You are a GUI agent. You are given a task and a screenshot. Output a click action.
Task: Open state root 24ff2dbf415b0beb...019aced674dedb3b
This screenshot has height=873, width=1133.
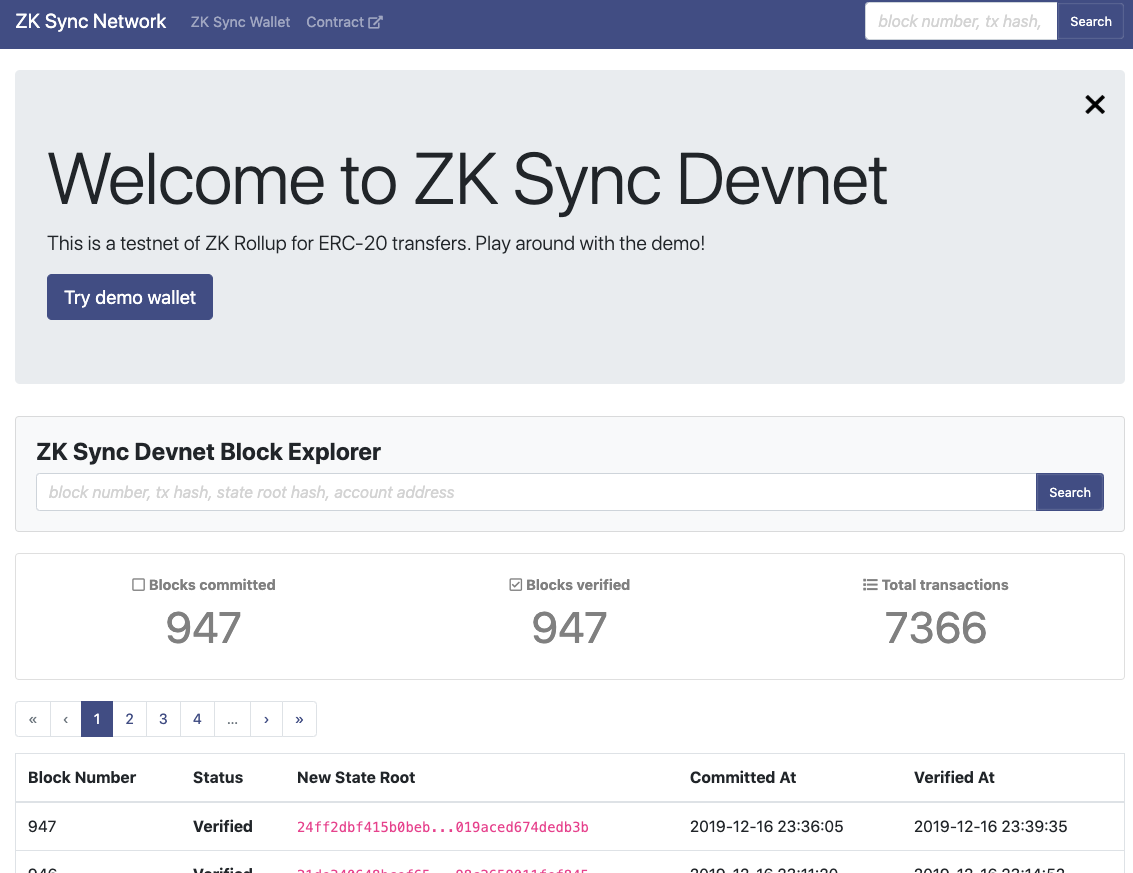(x=442, y=827)
